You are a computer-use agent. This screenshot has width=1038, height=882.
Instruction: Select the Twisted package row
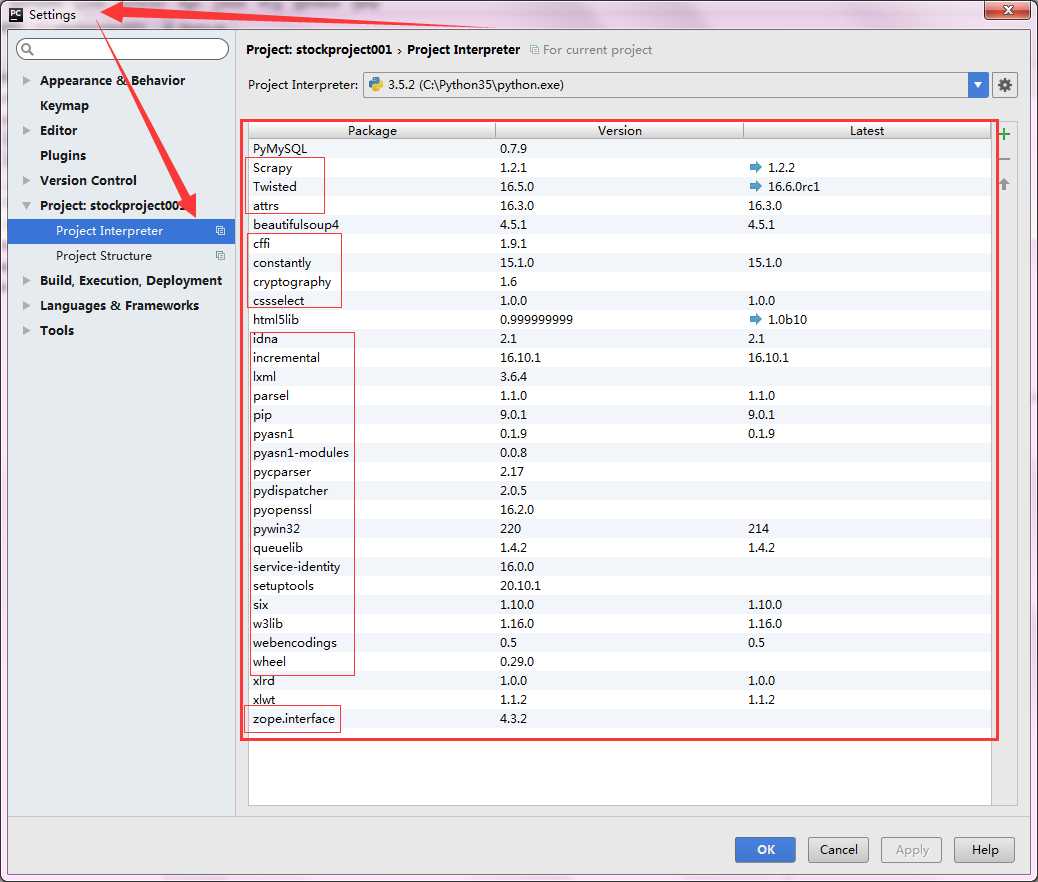pos(620,187)
